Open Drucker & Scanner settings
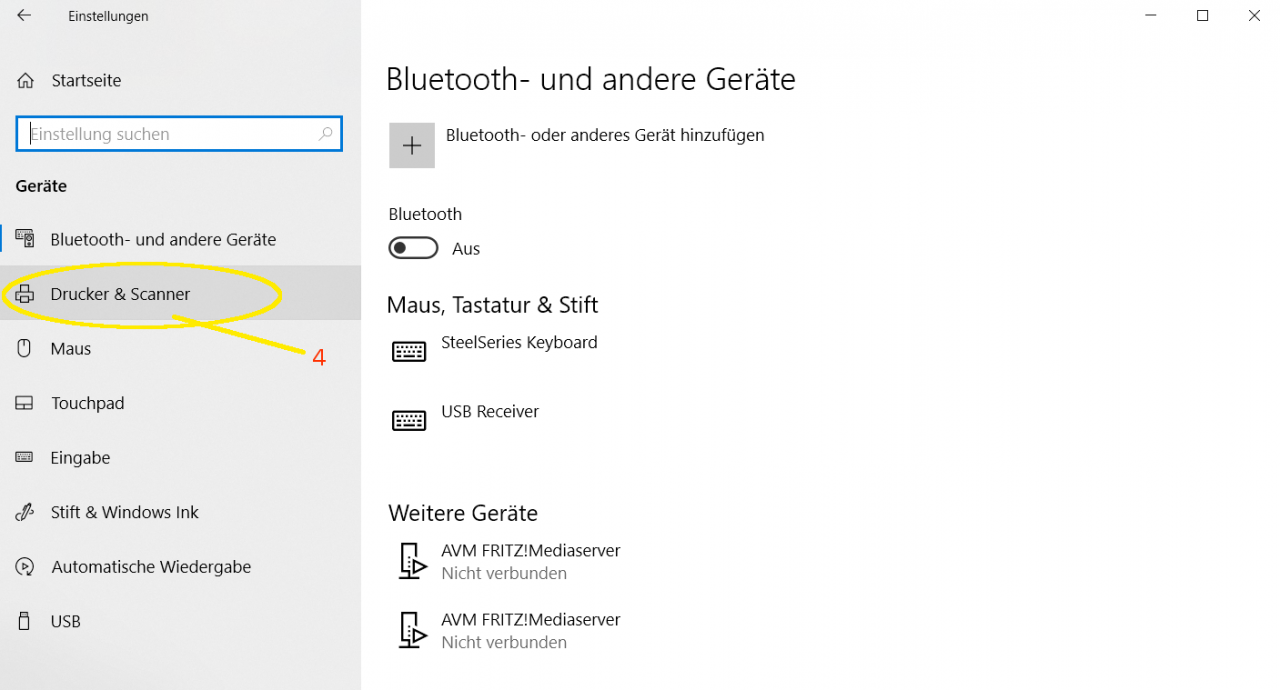 [180, 294]
